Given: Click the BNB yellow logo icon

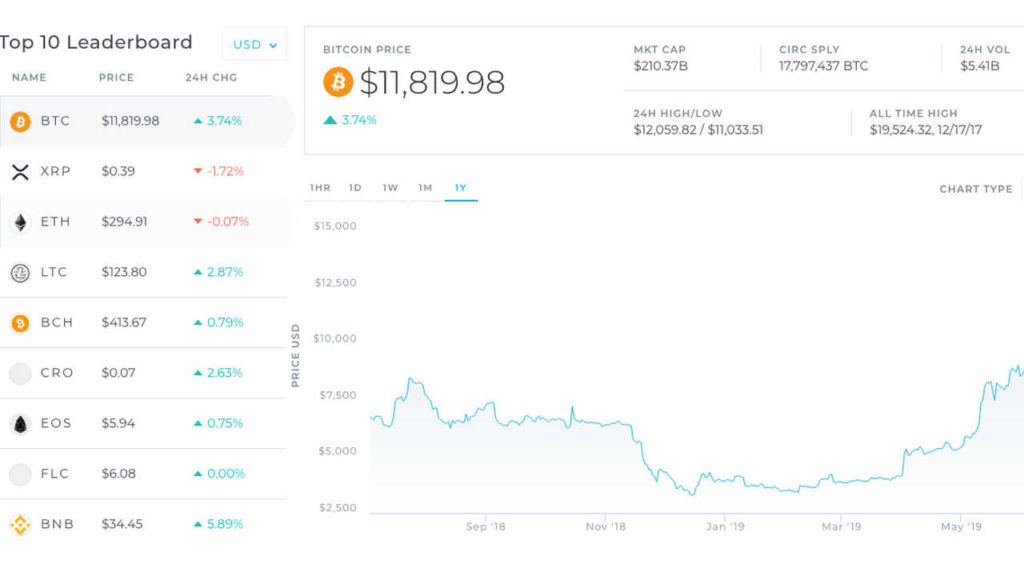Looking at the screenshot, I should (x=20, y=524).
